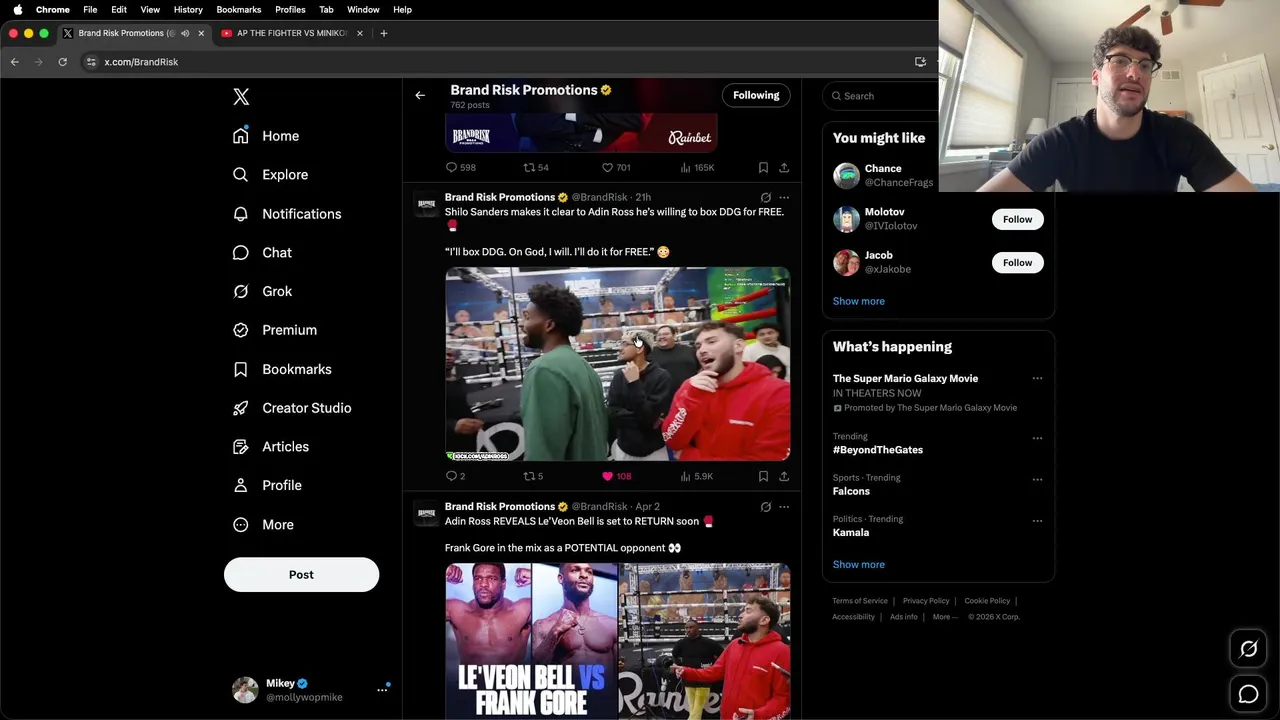This screenshot has height=720, width=1280.
Task: Open Home from the sidebar
Action: tap(266, 136)
